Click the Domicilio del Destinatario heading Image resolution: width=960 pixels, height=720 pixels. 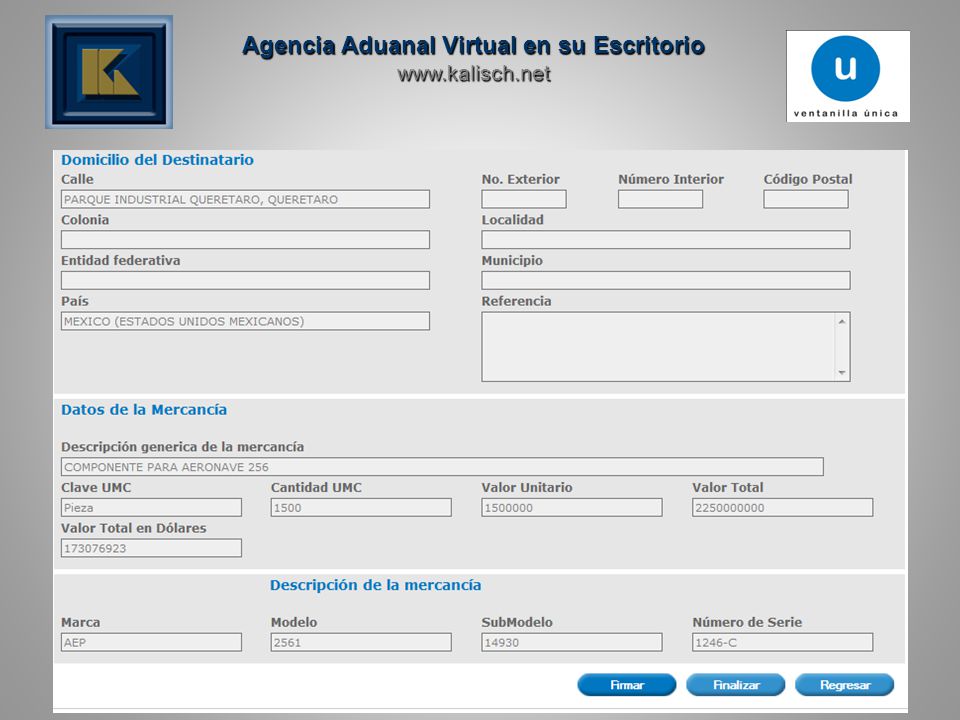[x=157, y=160]
